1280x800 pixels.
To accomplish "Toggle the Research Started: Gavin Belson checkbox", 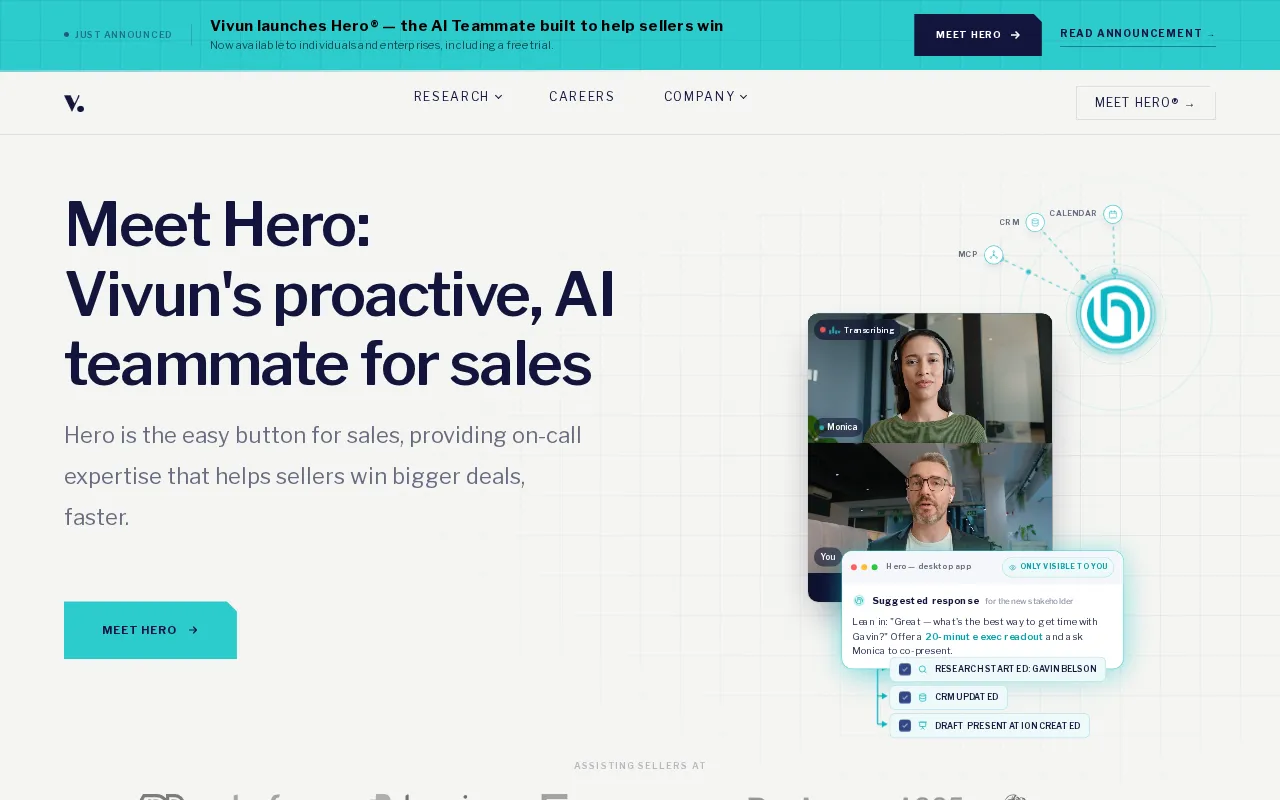I will click(x=905, y=669).
